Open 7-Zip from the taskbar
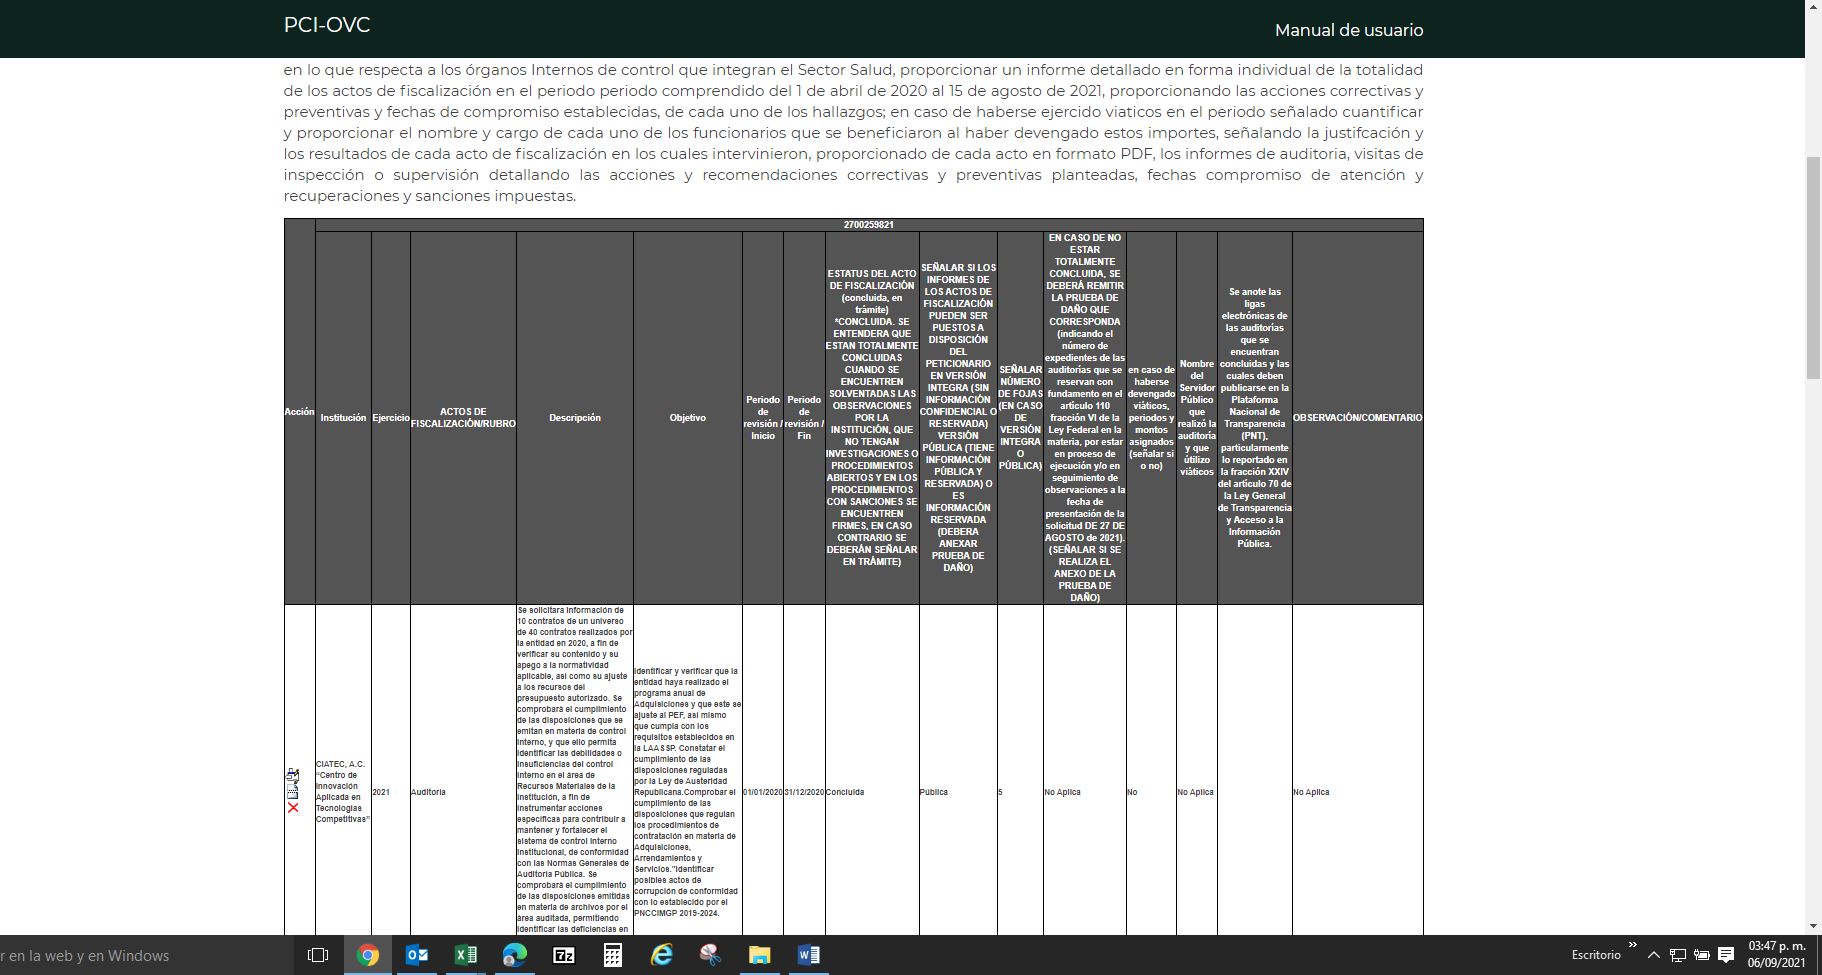1822x975 pixels. tap(564, 955)
